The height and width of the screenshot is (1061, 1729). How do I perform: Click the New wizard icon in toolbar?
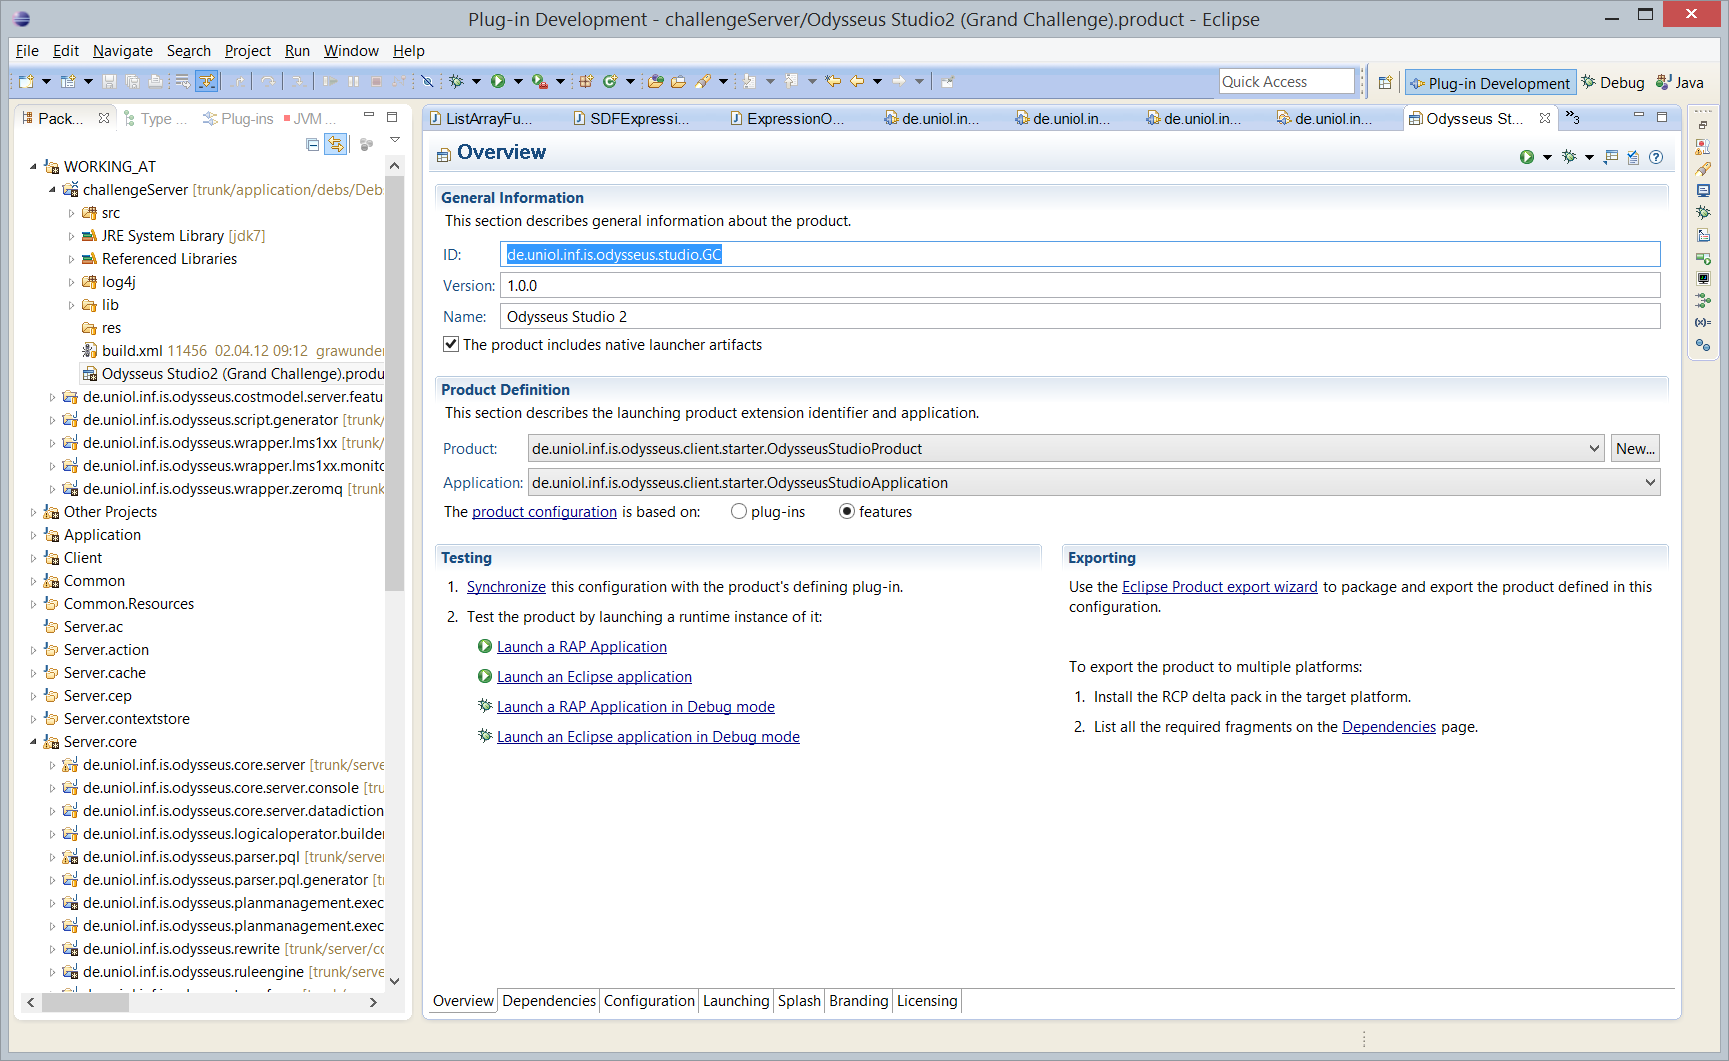pyautogui.click(x=27, y=82)
